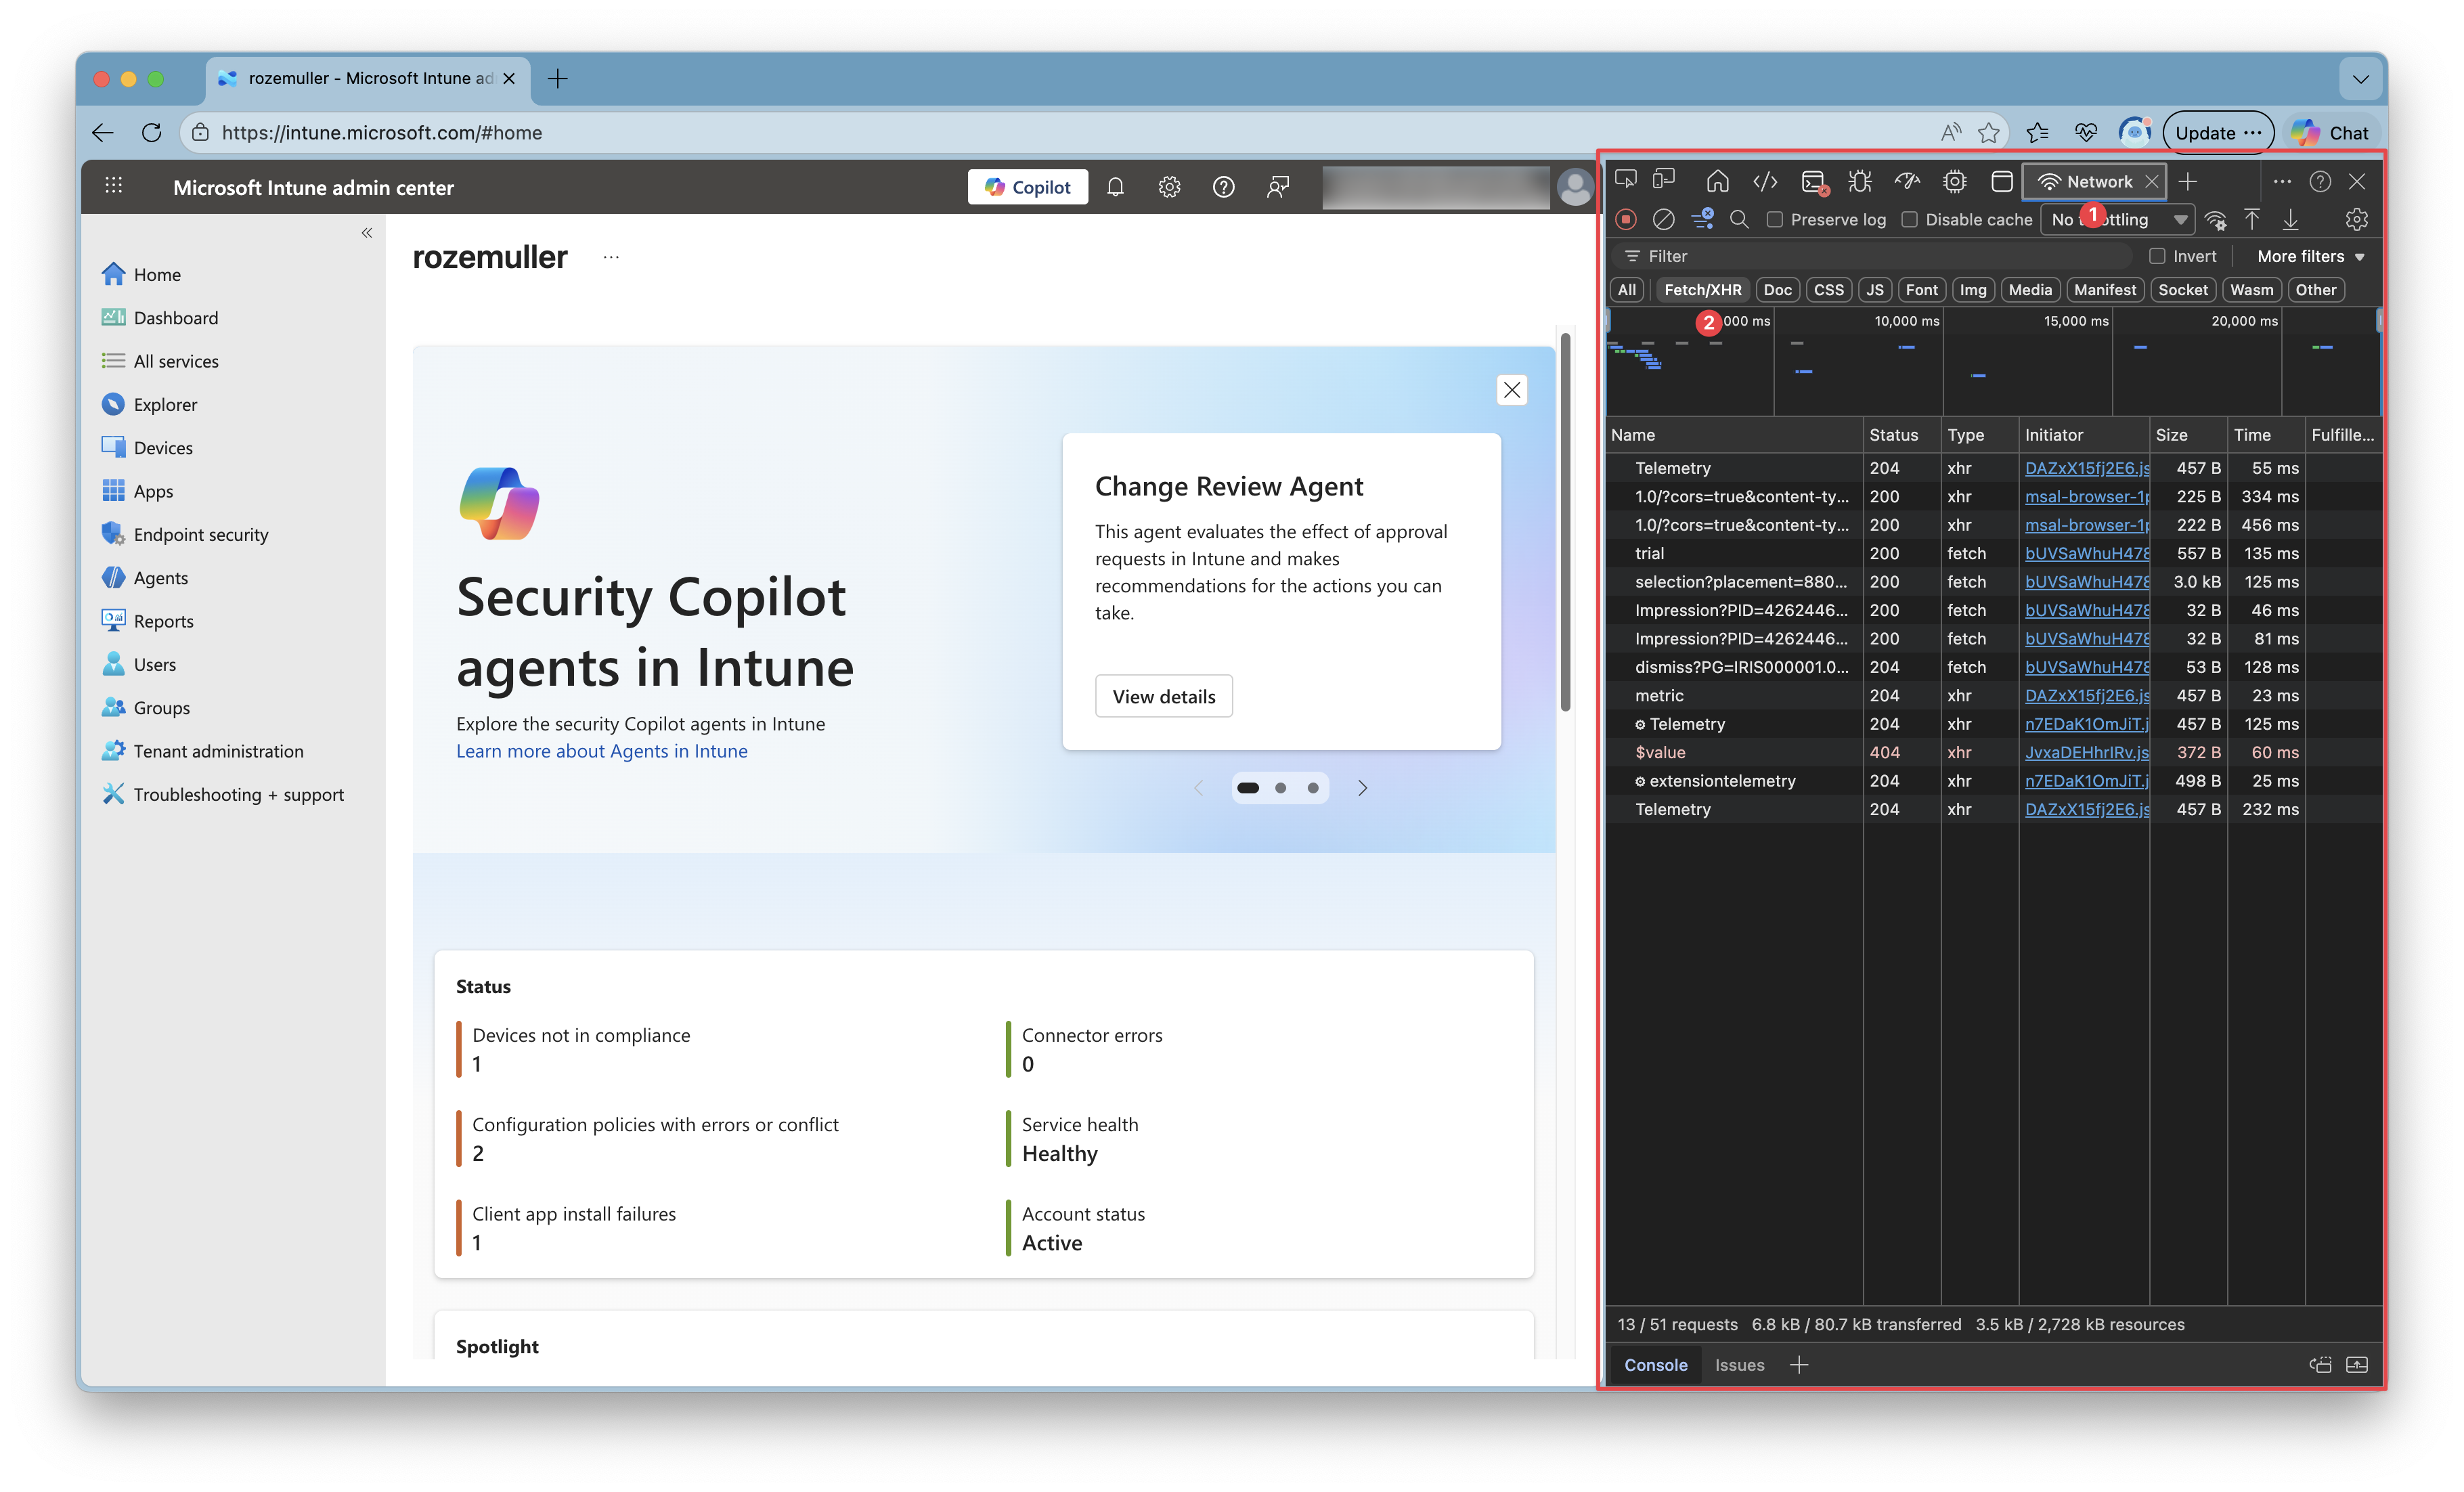Open Learn more about Agents in Intune
Viewport: 2464px width, 1492px height.
point(602,751)
